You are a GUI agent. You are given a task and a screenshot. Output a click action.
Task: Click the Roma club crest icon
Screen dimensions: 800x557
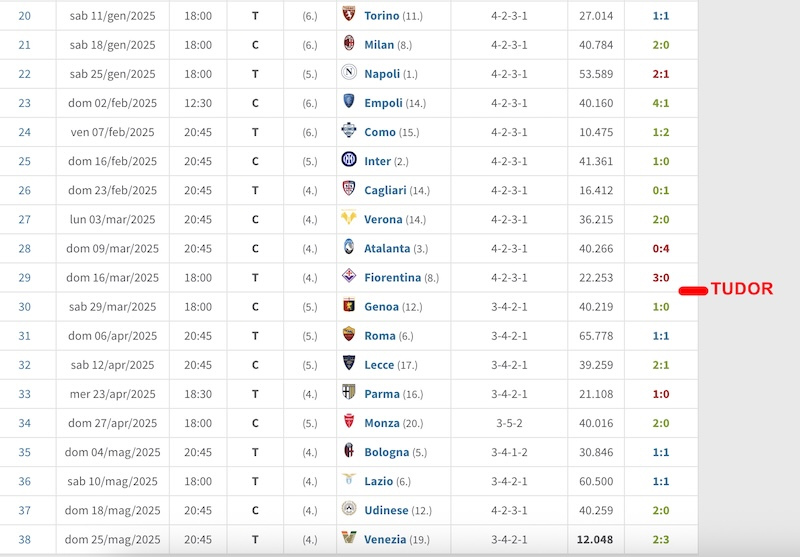coord(348,334)
